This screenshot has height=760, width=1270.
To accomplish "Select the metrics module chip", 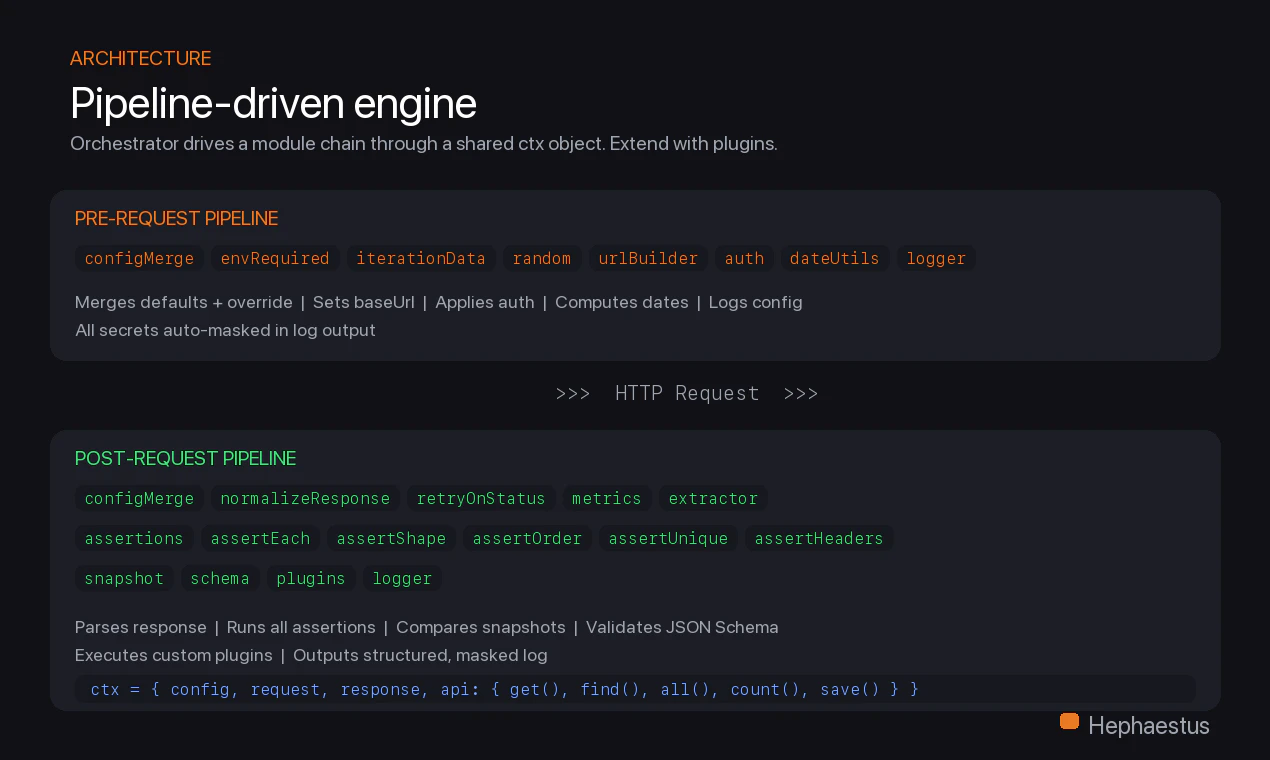I will (607, 498).
